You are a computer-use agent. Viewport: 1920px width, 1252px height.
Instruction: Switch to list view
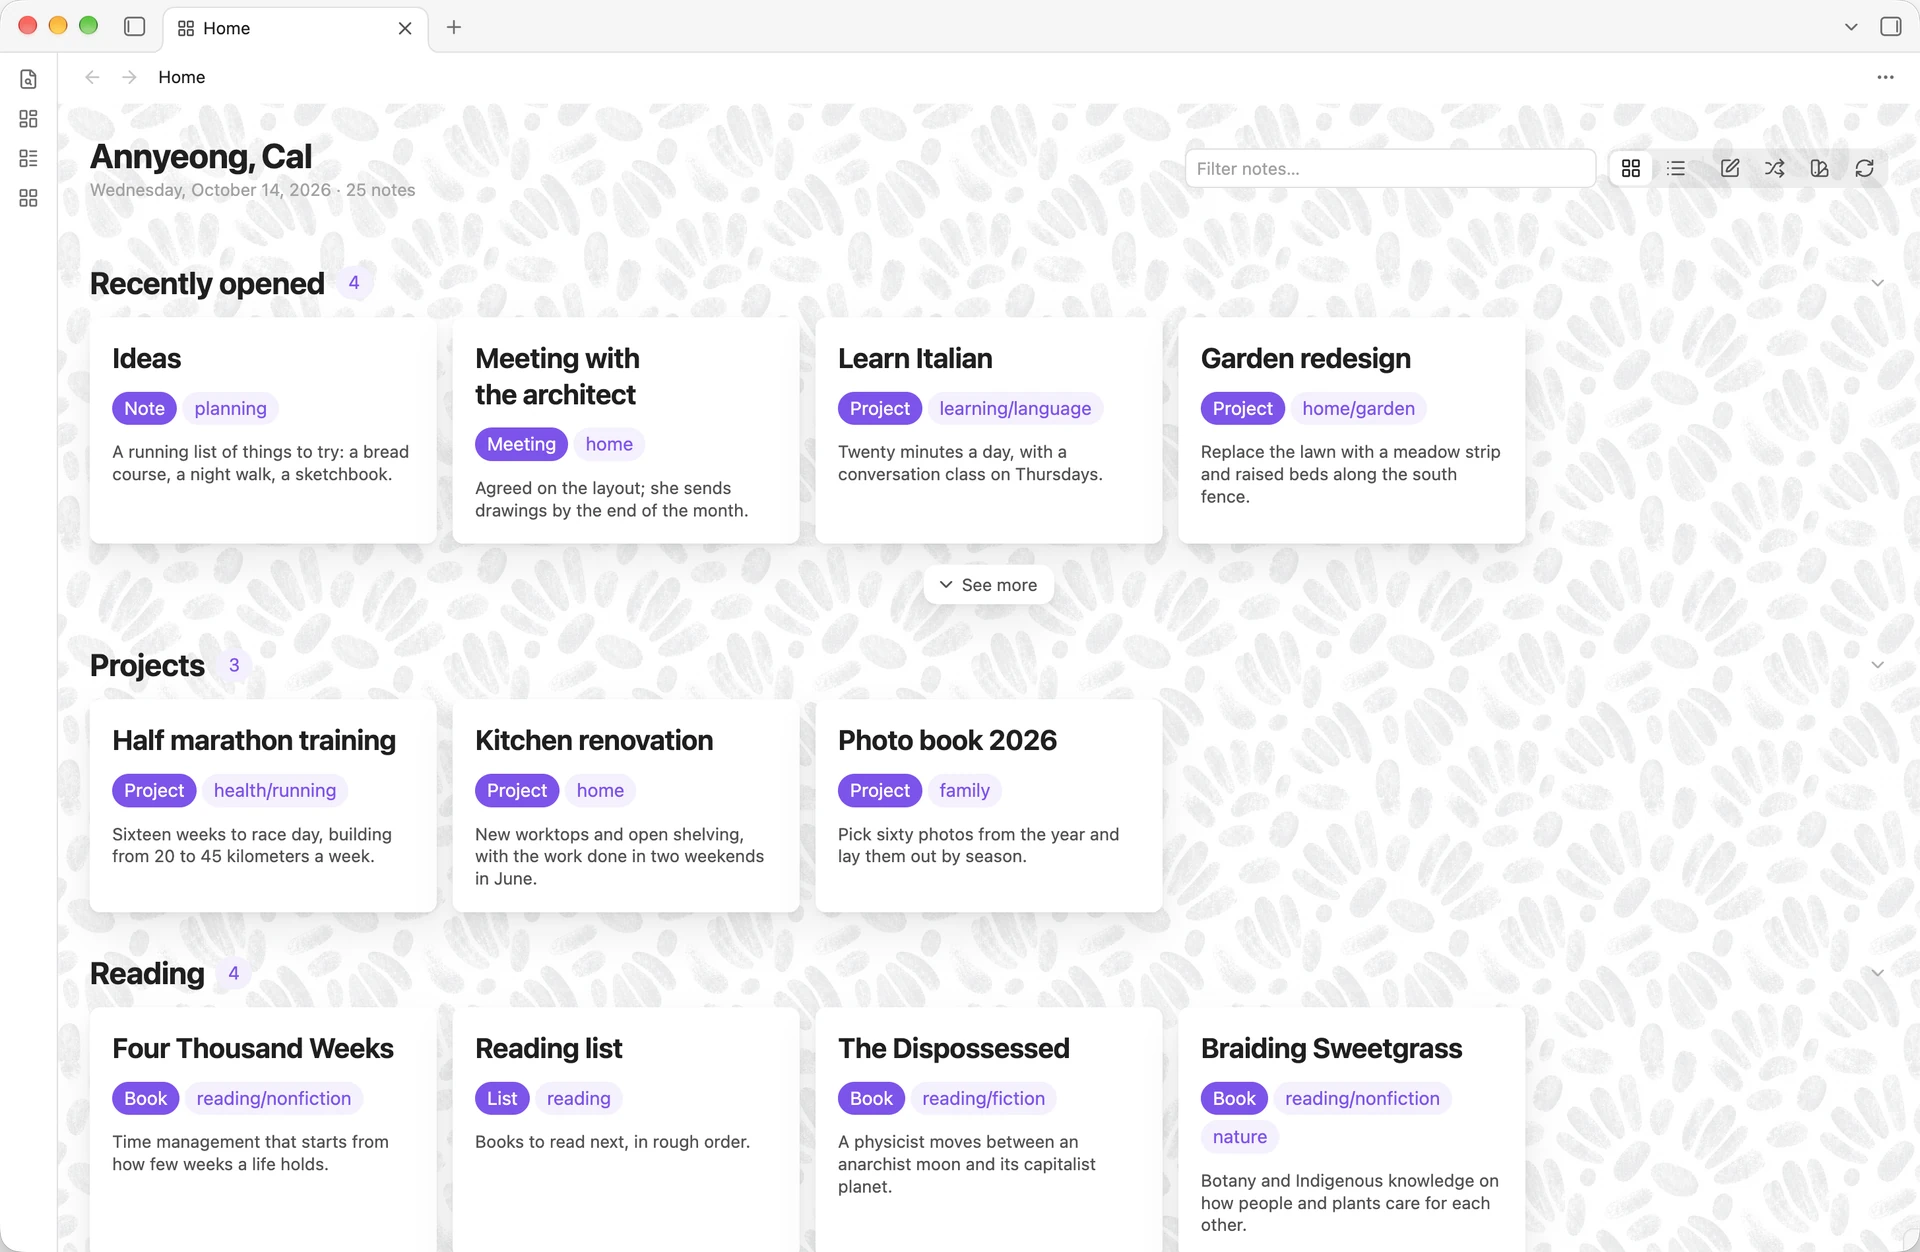[1676, 168]
